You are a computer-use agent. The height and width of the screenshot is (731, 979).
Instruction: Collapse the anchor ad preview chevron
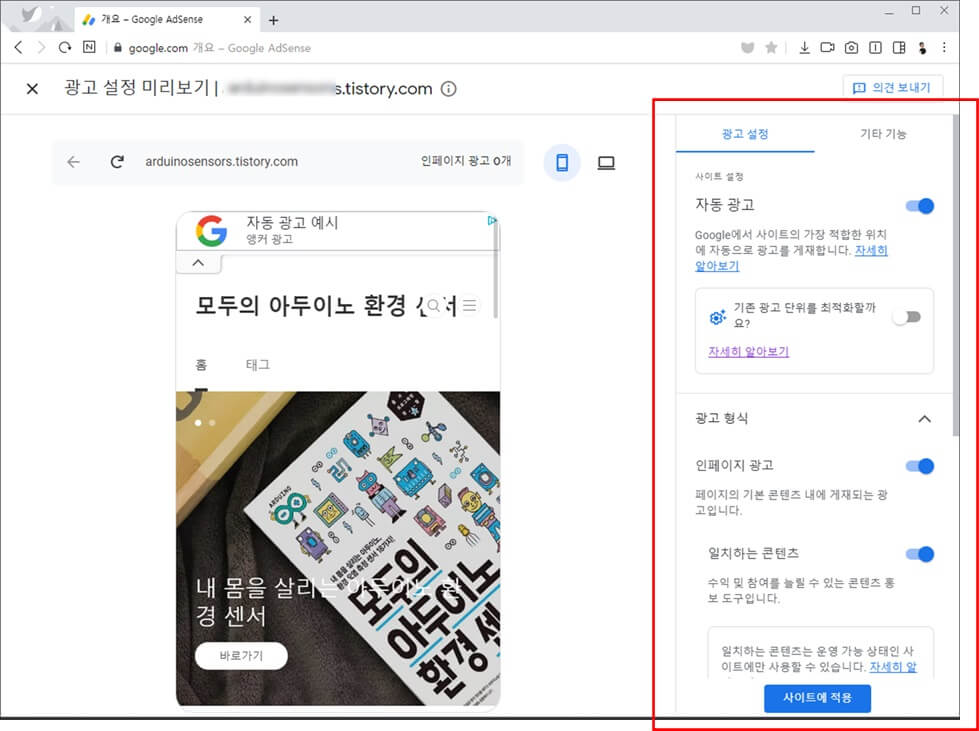198,264
